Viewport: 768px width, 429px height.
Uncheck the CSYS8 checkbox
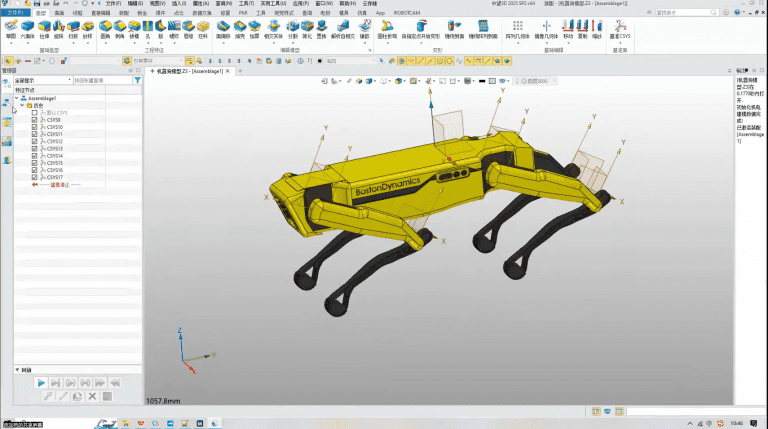[x=35, y=120]
